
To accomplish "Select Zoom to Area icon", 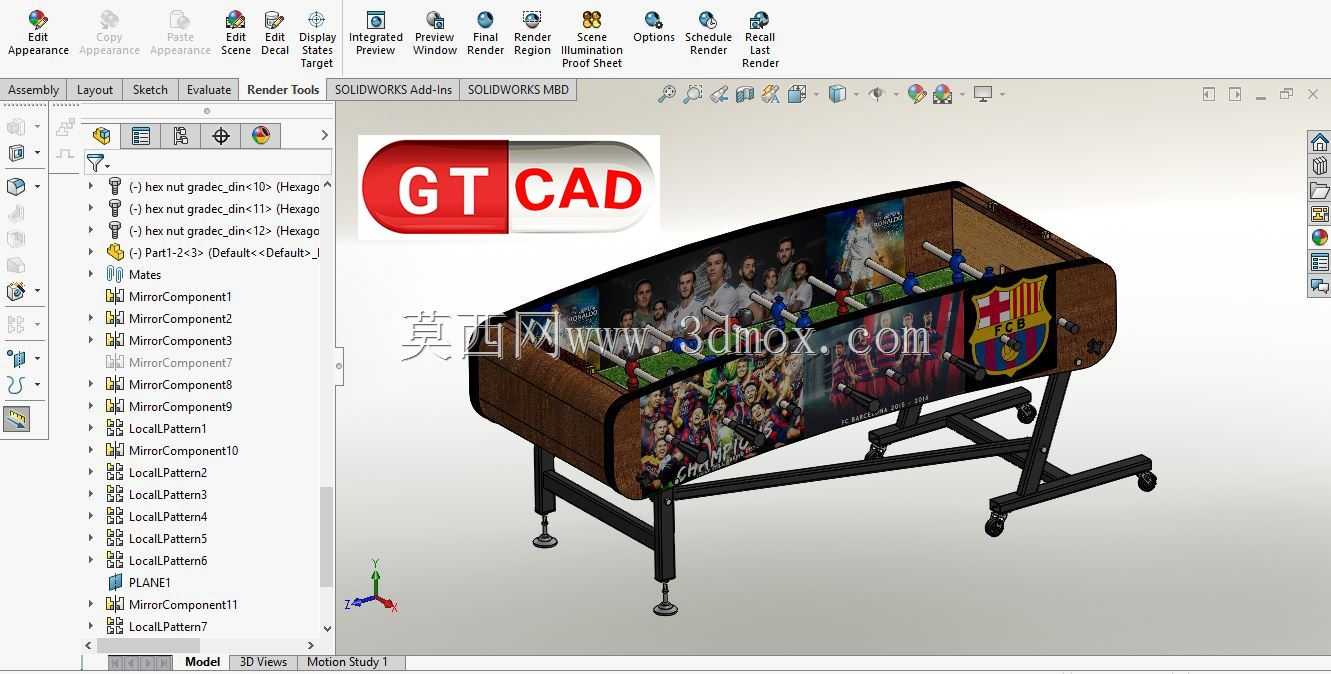I will [693, 94].
